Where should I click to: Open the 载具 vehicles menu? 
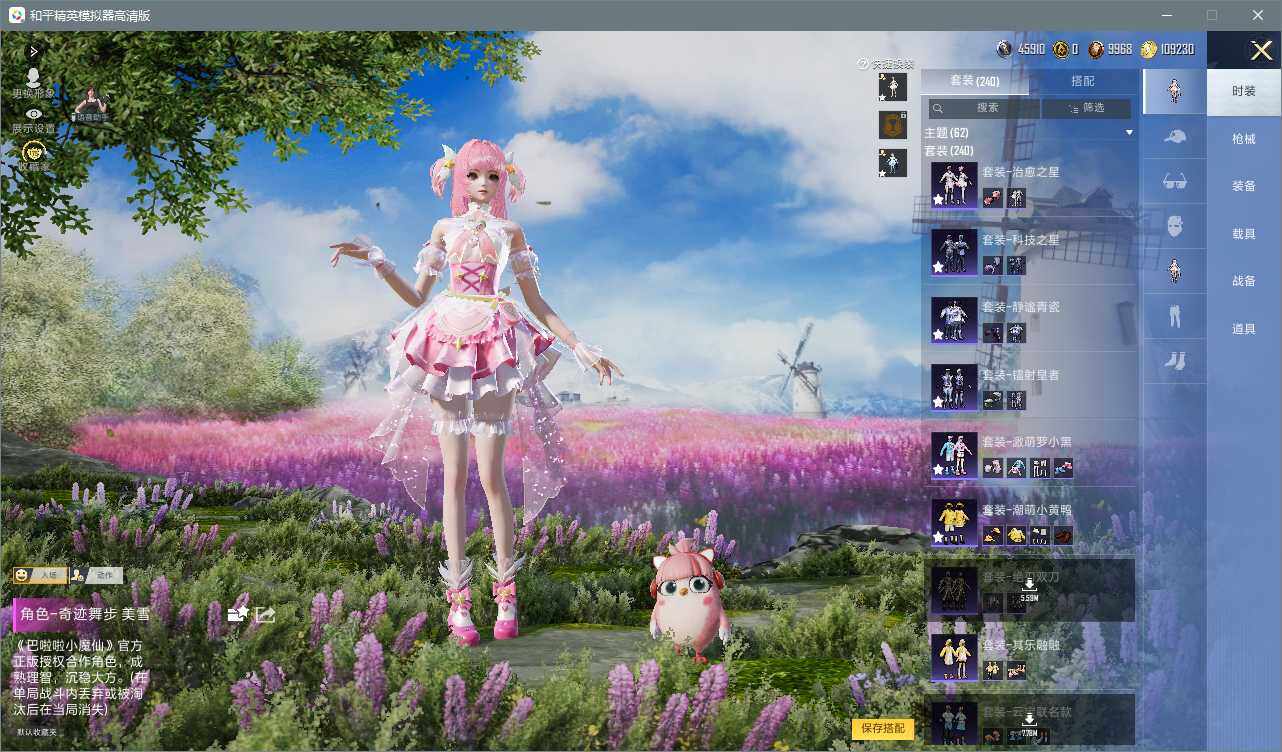[x=1244, y=234]
